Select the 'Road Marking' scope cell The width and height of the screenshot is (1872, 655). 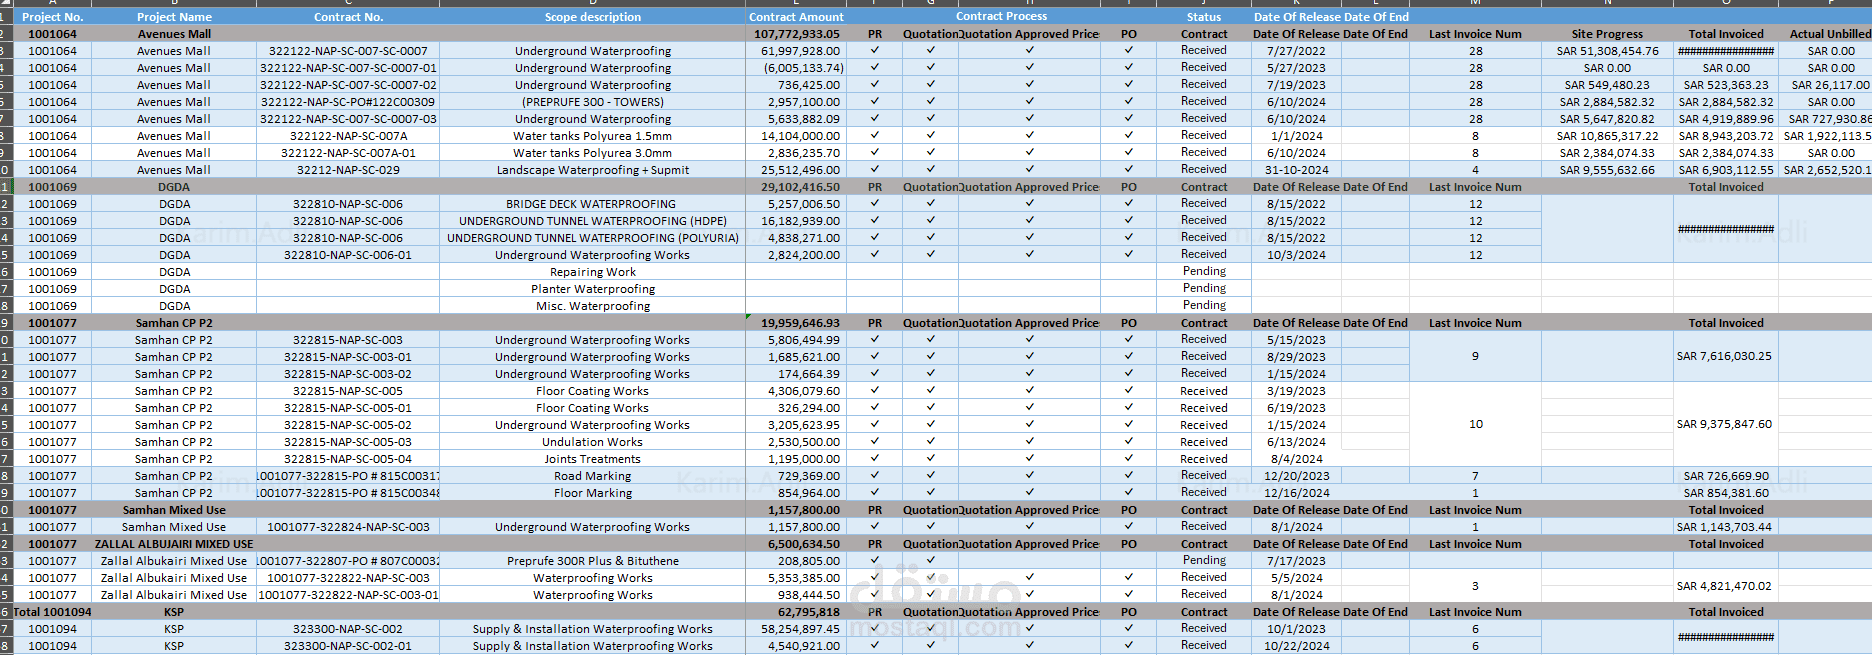(593, 476)
